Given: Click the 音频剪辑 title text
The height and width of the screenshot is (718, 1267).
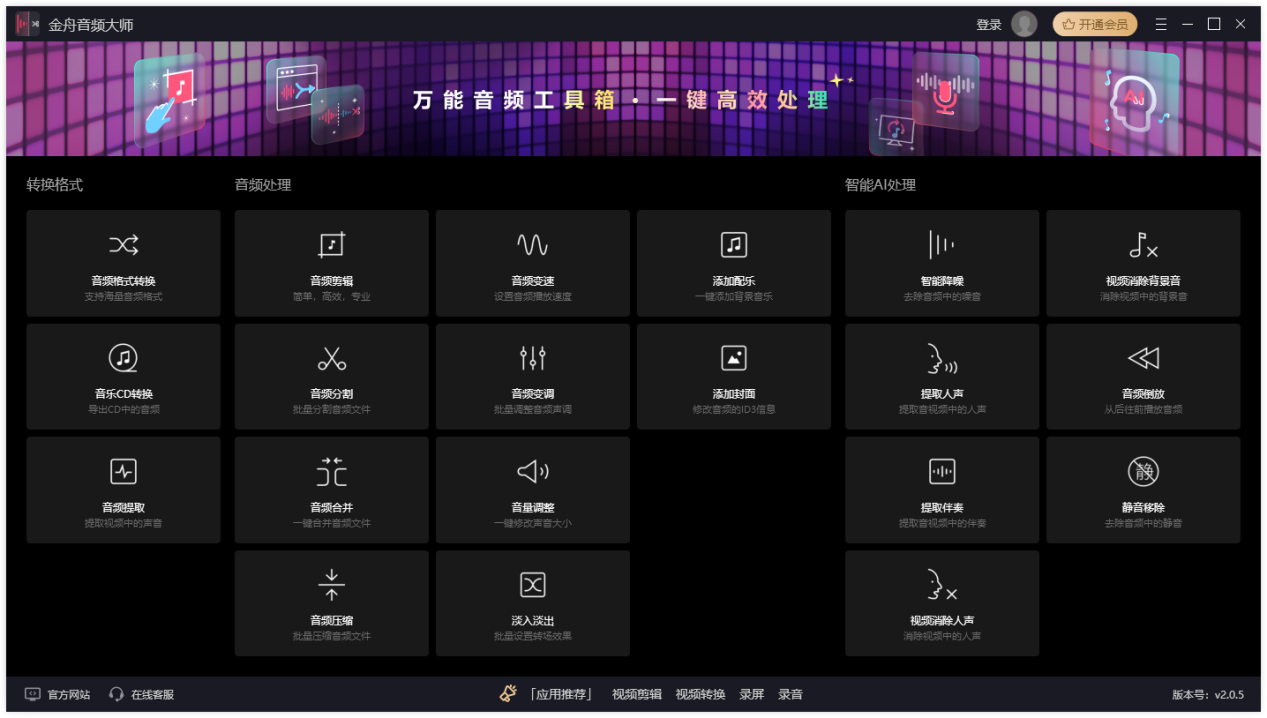Looking at the screenshot, I should (x=331, y=281).
